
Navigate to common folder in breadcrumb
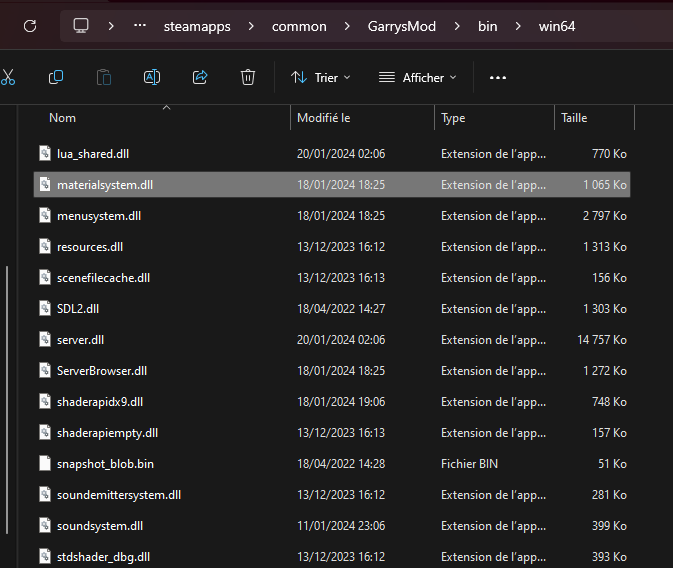[299, 26]
